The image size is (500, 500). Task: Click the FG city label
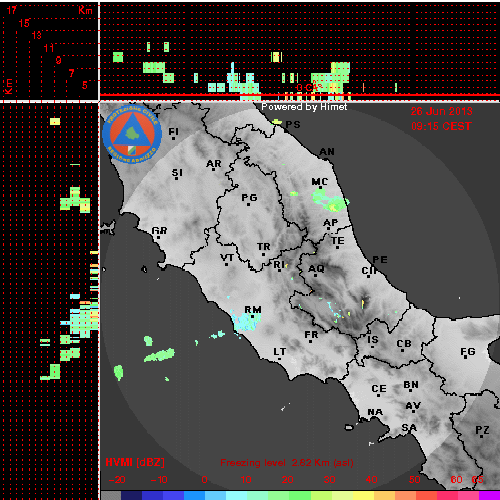(468, 351)
